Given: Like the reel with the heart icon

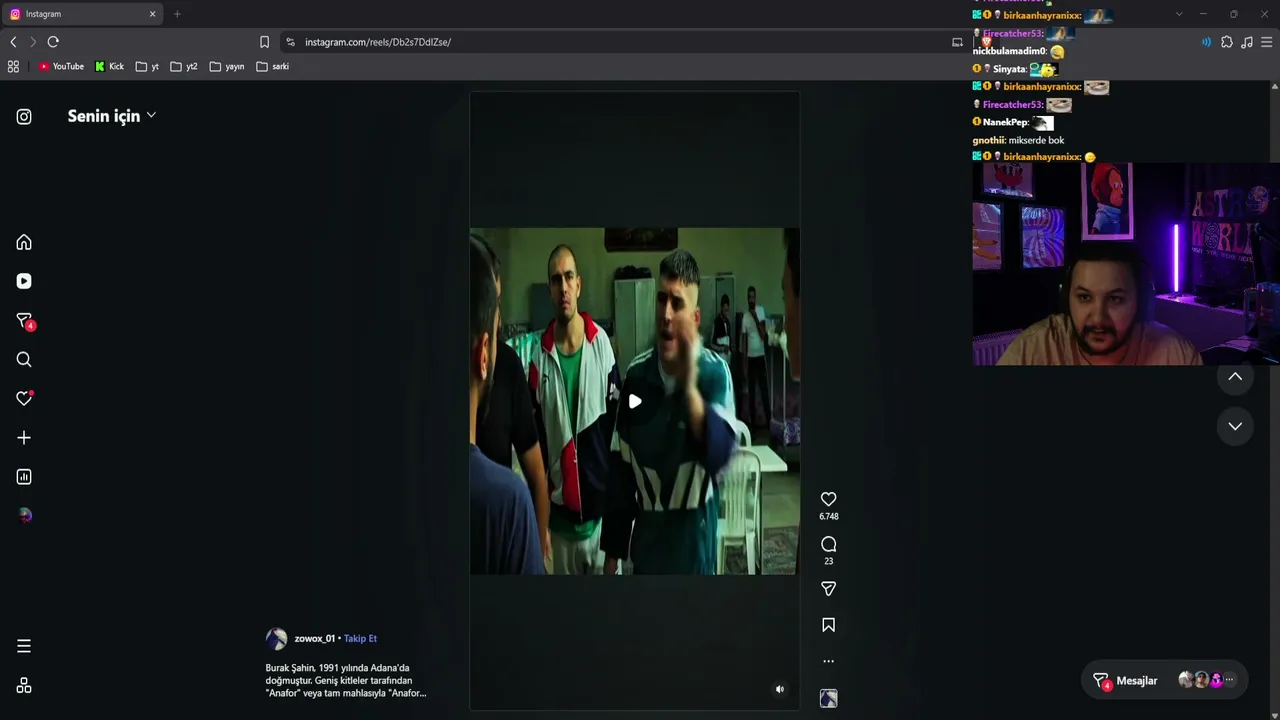Looking at the screenshot, I should tap(828, 499).
